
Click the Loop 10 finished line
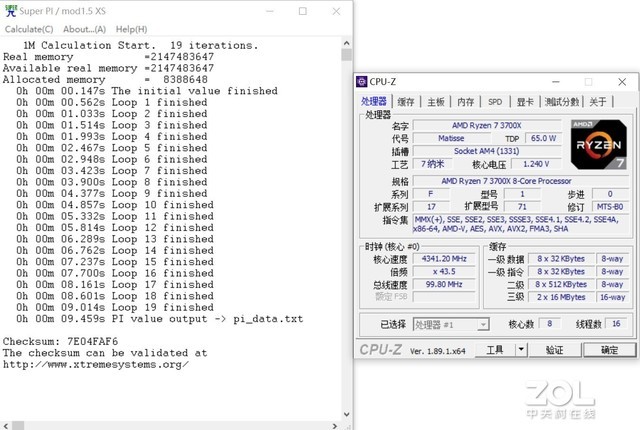(x=114, y=205)
